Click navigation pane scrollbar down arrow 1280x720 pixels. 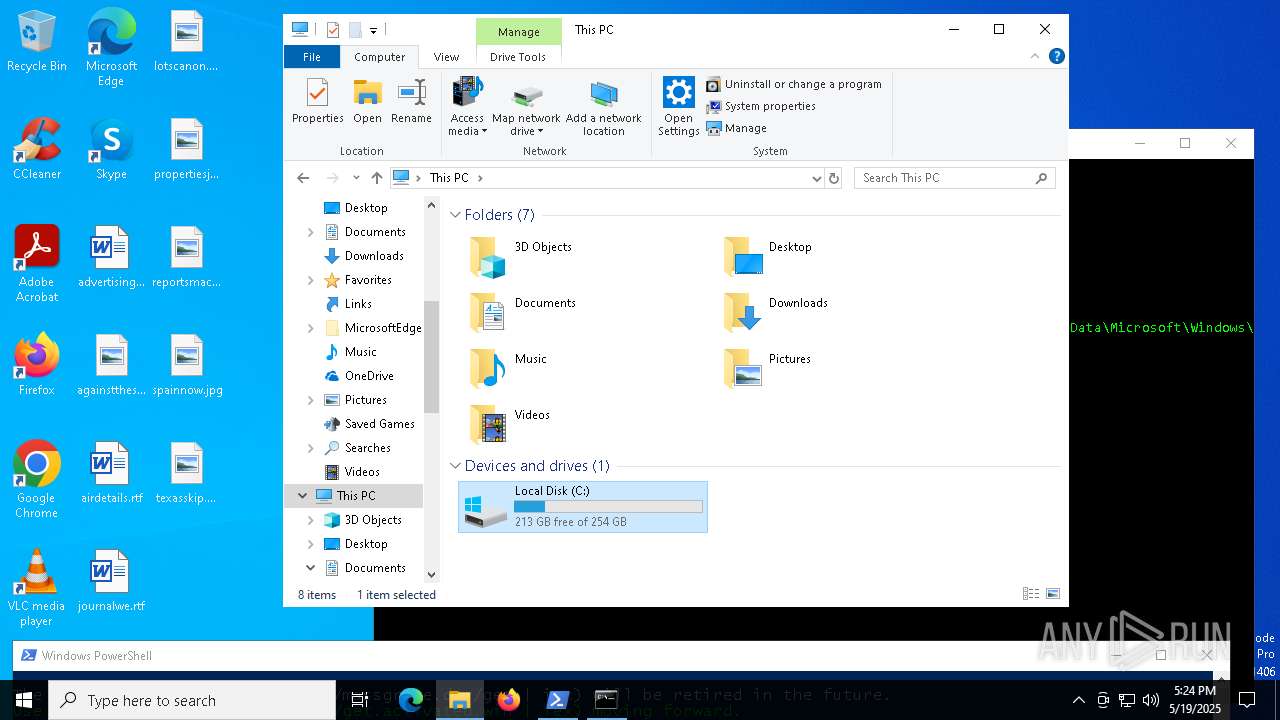(x=432, y=575)
